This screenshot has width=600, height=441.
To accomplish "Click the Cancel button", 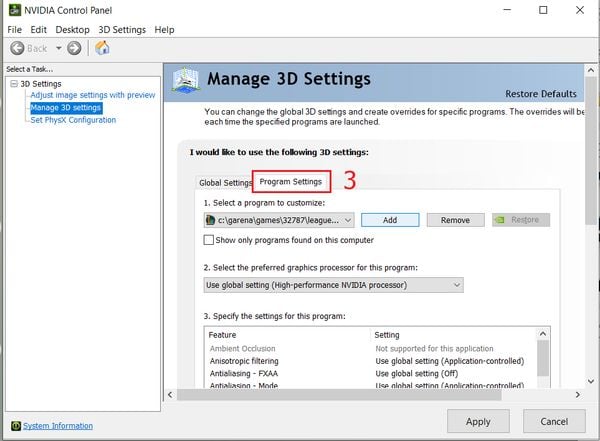I will click(554, 421).
